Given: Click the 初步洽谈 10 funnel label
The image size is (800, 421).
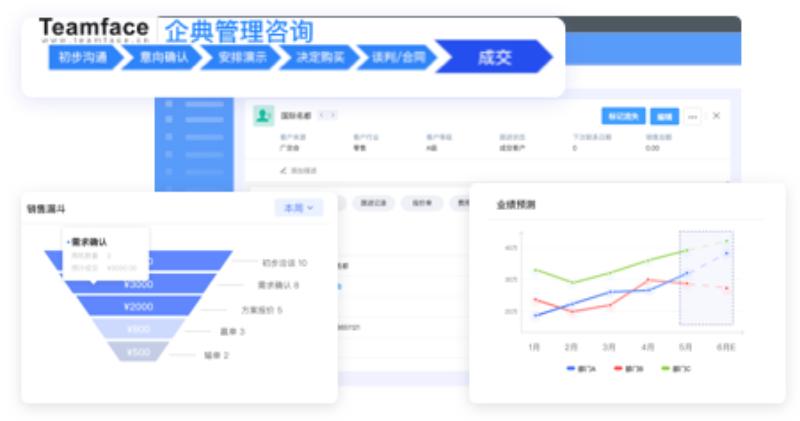Looking at the screenshot, I should pos(284,263).
